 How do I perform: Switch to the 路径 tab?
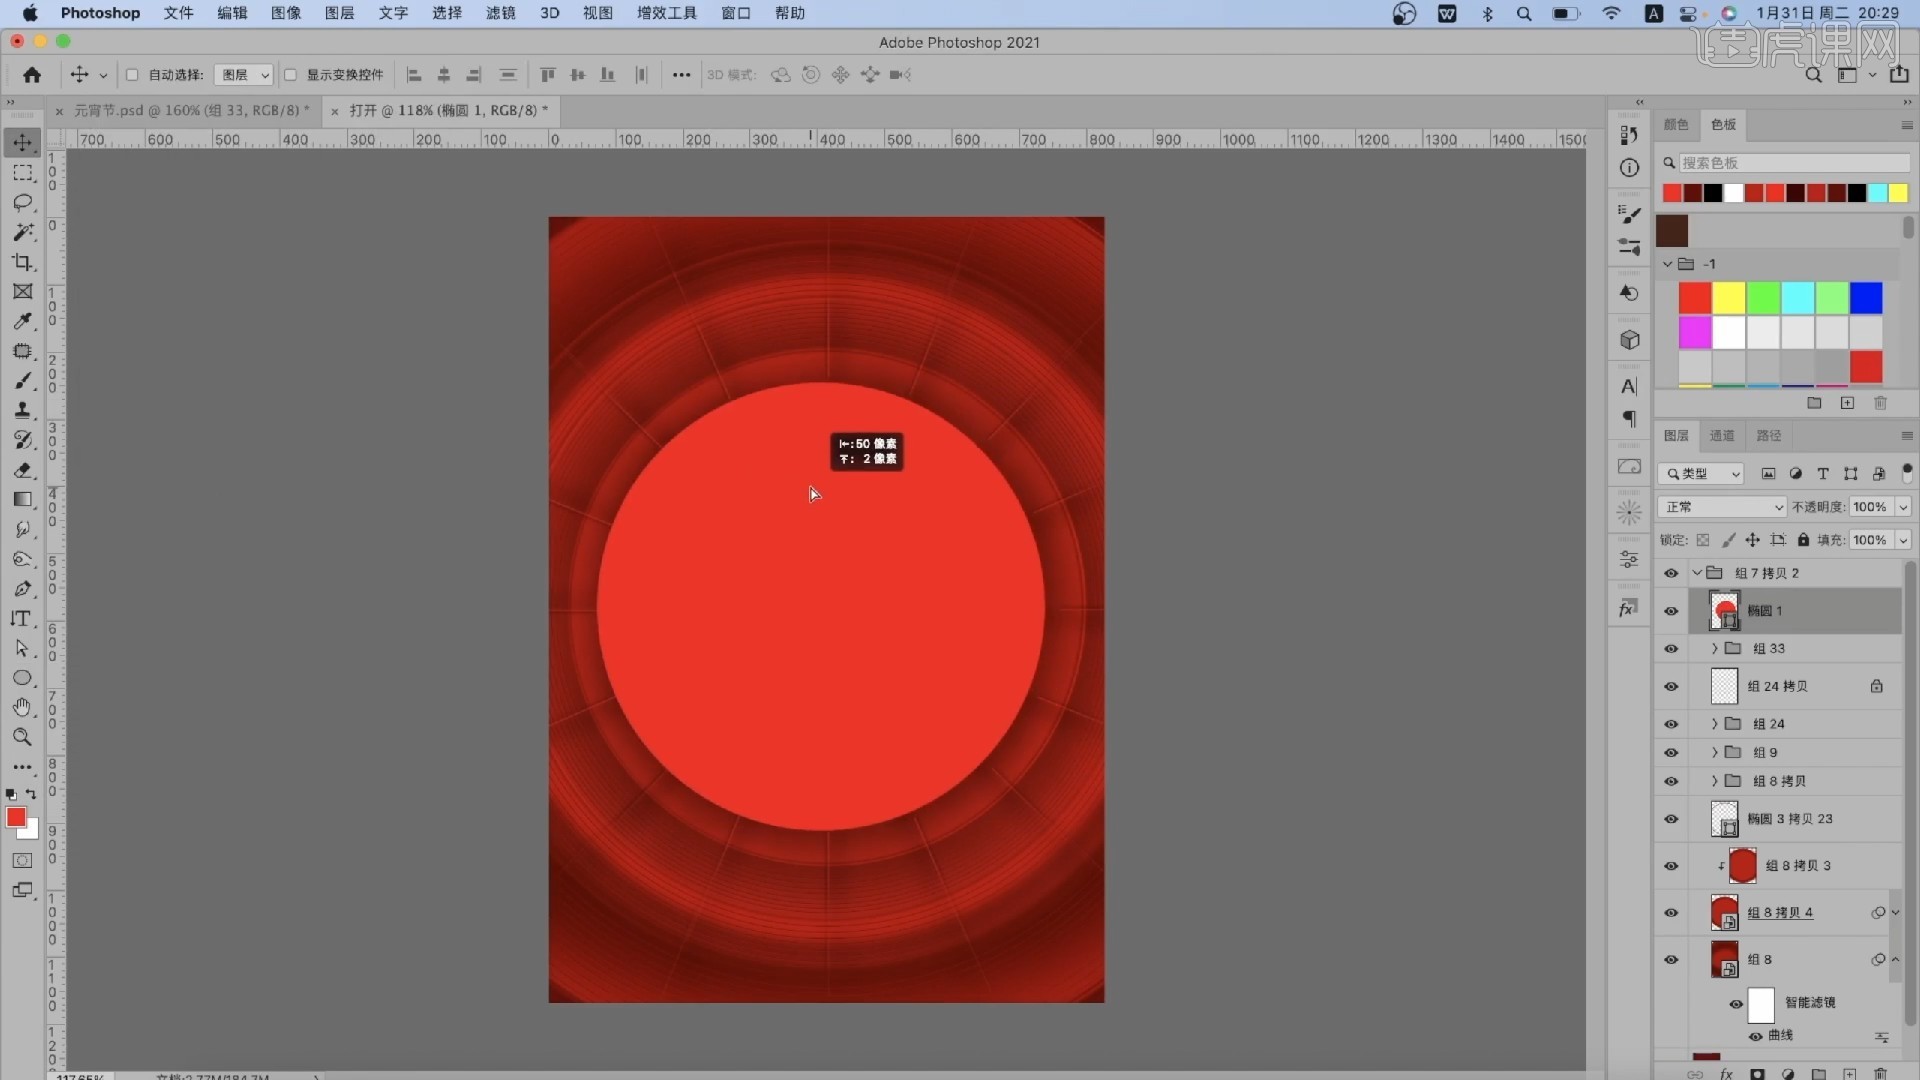click(x=1769, y=436)
